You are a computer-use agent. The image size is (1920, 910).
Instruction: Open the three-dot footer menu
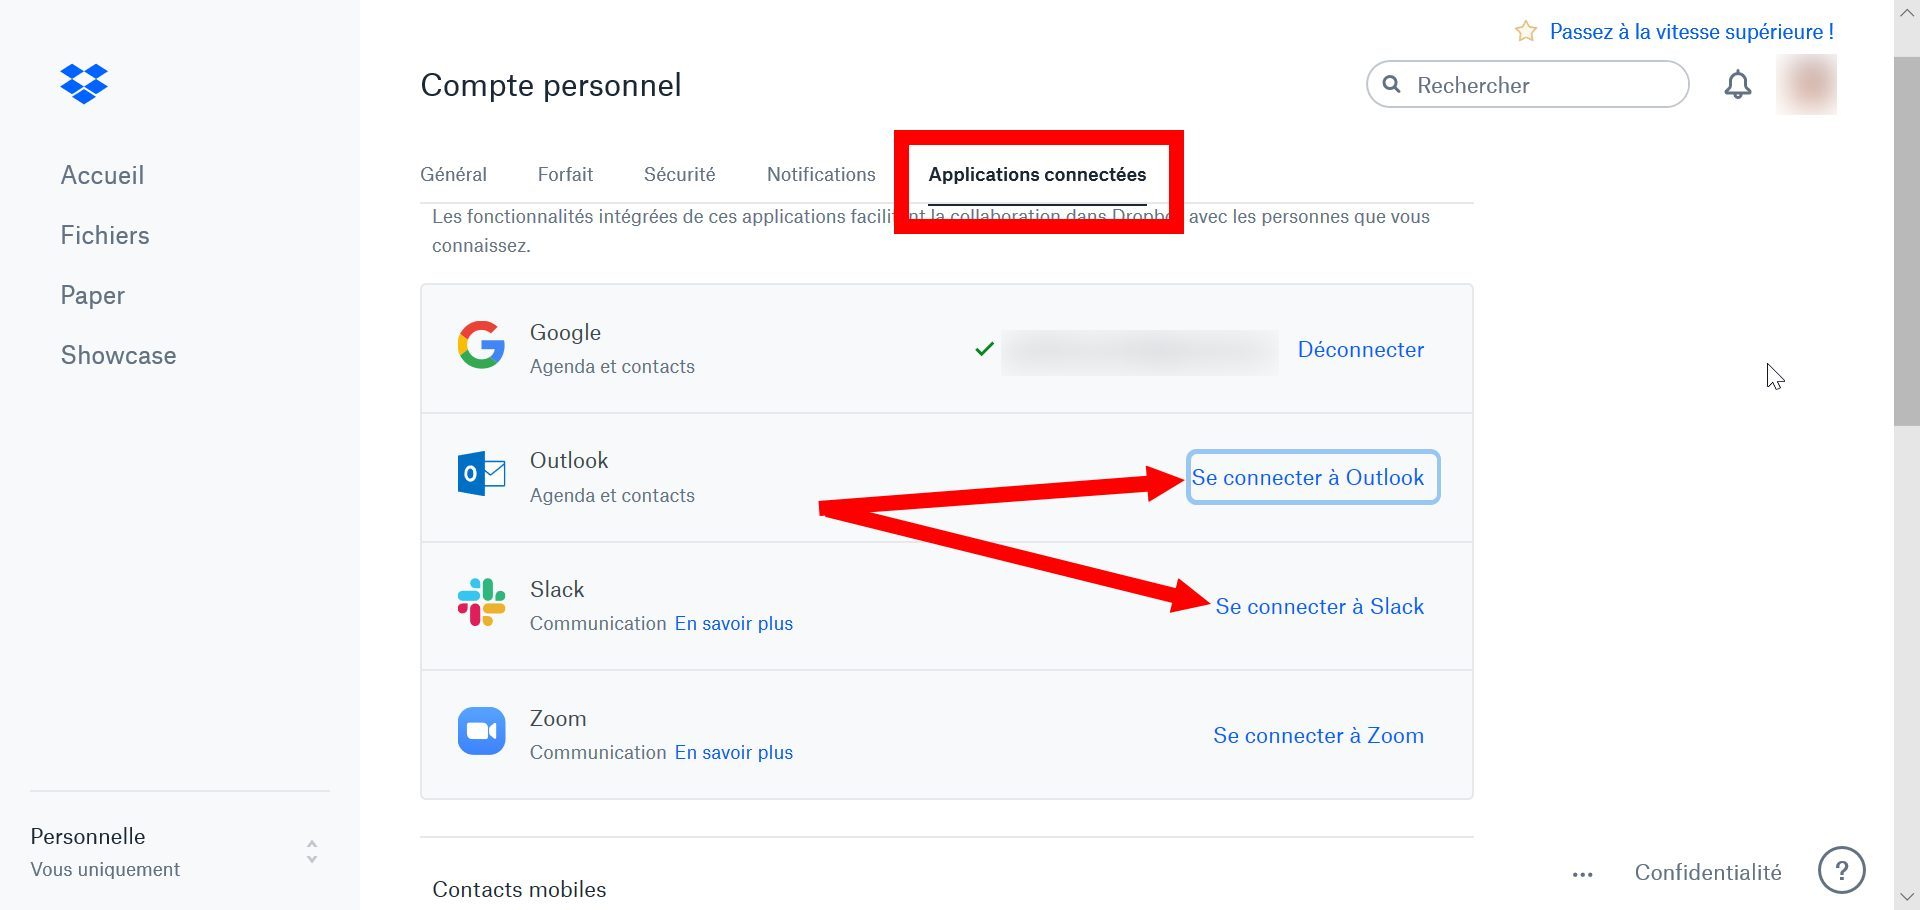coord(1582,874)
